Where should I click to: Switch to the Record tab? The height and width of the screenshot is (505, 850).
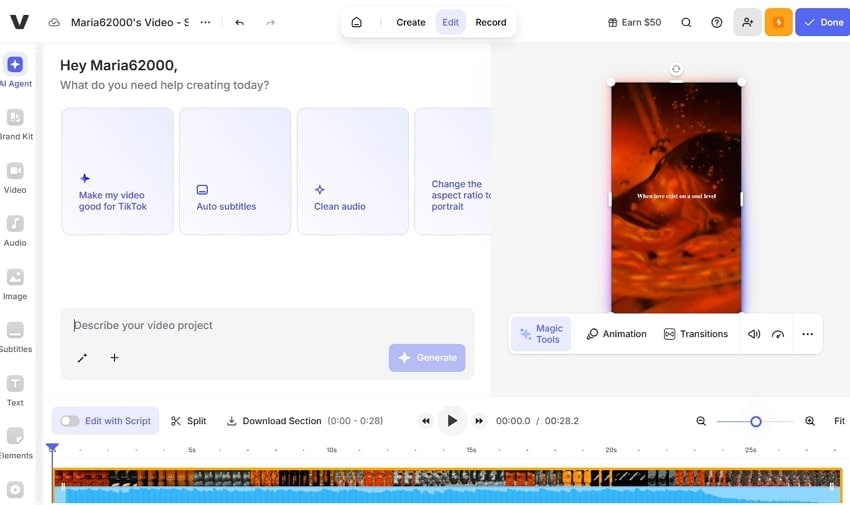click(491, 22)
